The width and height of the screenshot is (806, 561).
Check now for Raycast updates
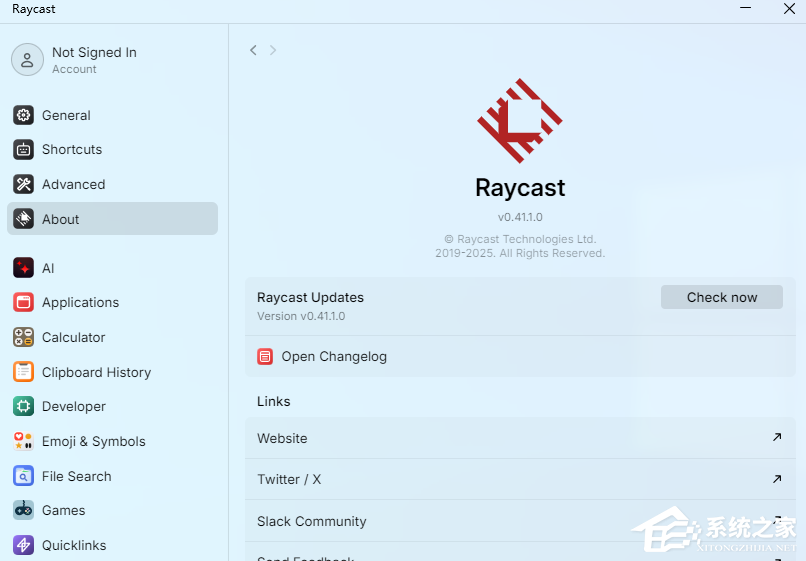coord(722,297)
